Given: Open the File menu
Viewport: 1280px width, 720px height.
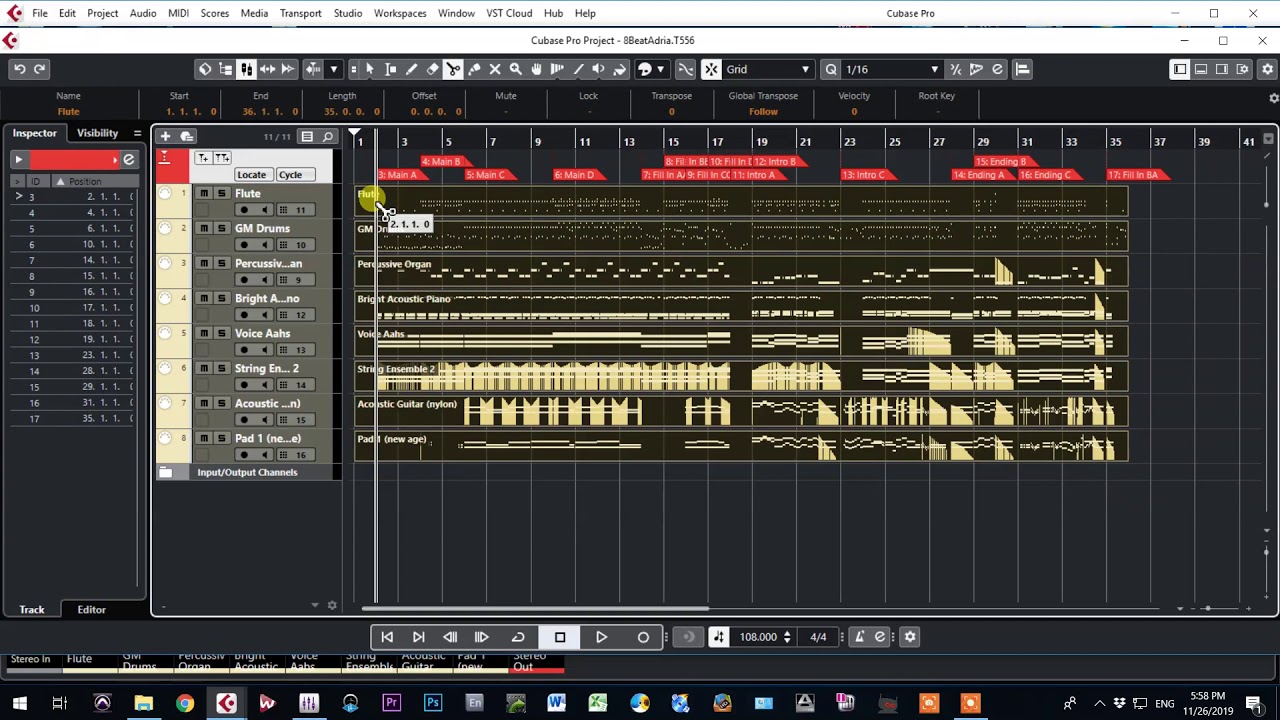Looking at the screenshot, I should [40, 13].
